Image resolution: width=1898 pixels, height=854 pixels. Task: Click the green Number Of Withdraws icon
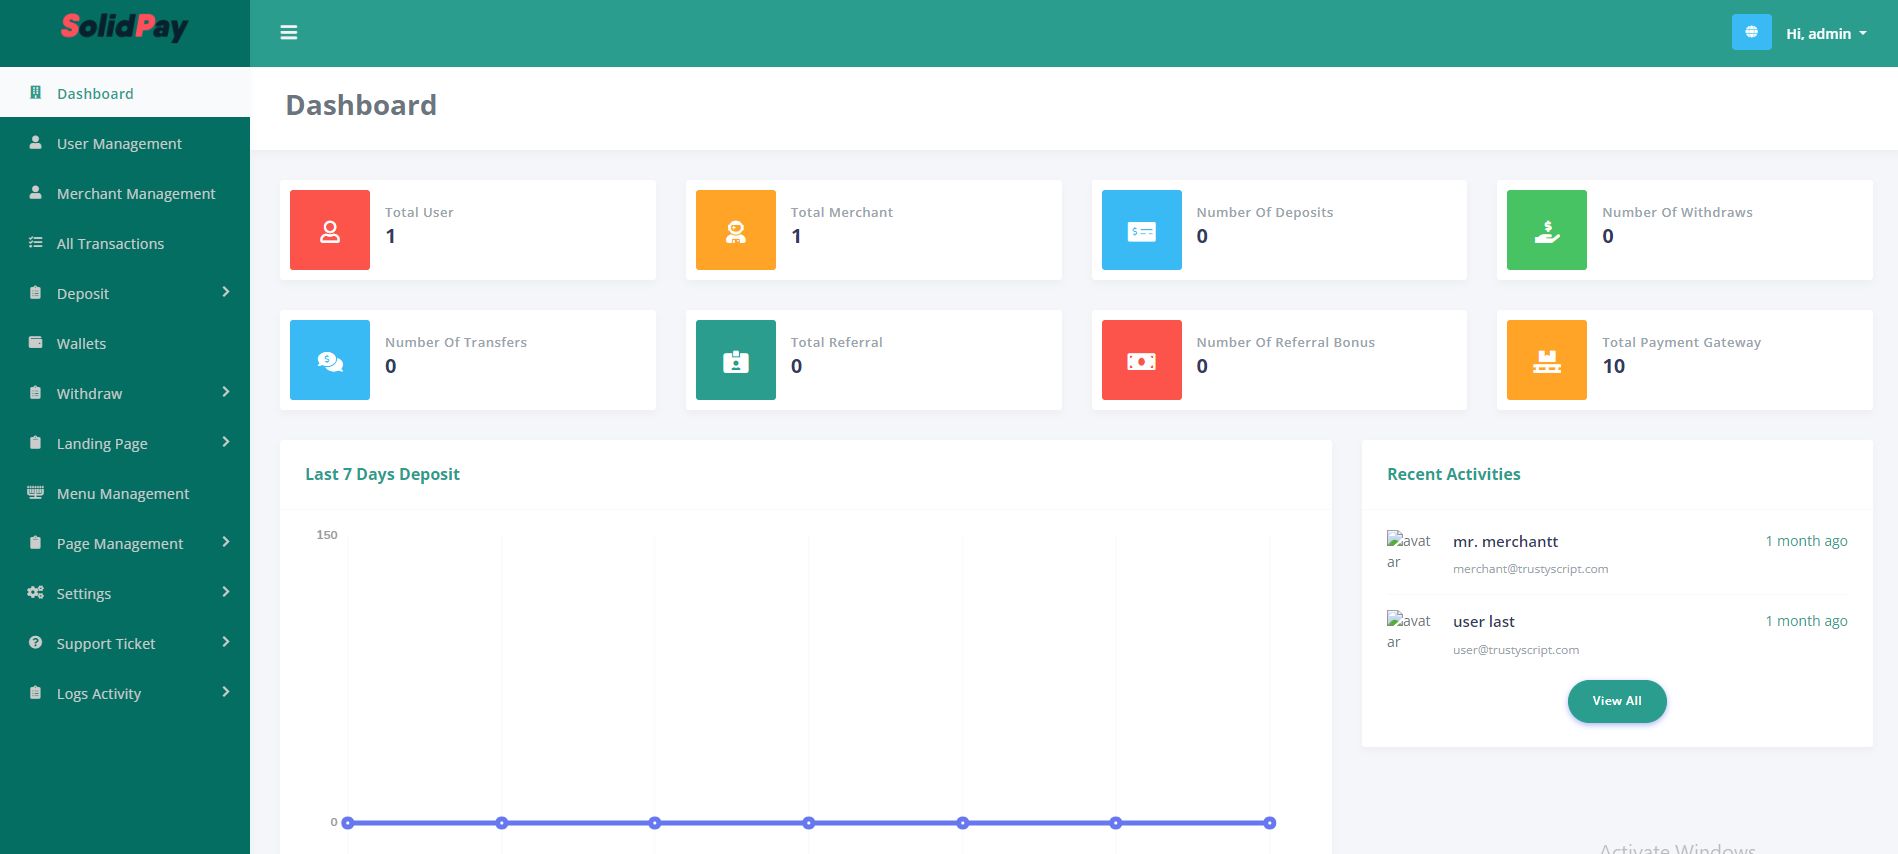1547,230
